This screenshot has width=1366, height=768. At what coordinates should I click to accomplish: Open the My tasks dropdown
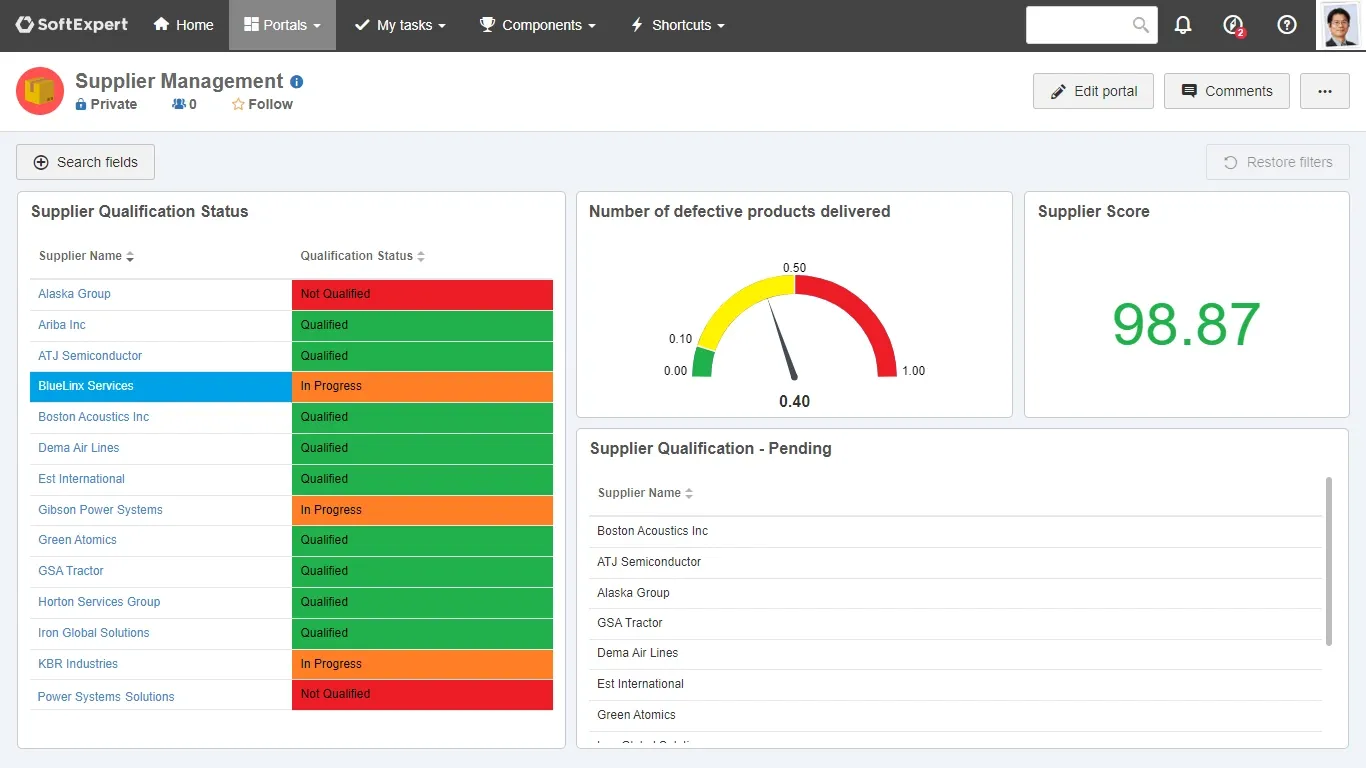pos(400,25)
